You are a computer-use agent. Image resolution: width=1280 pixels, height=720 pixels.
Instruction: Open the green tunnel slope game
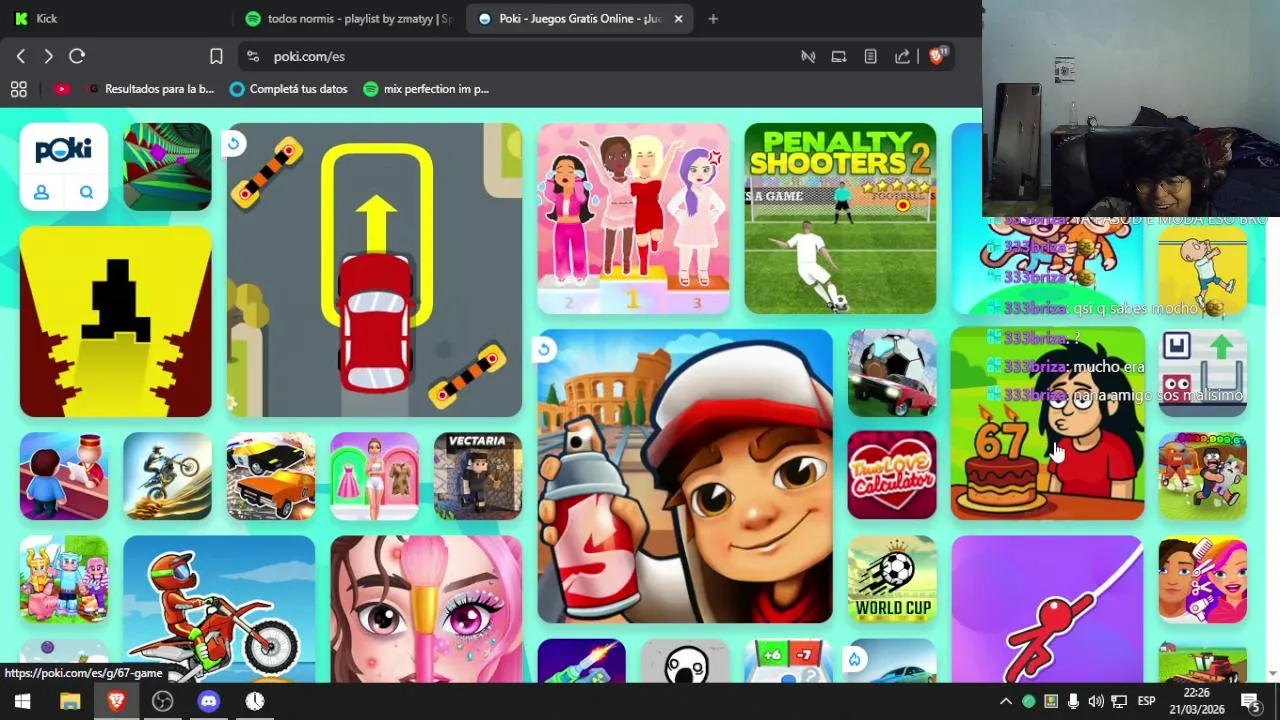(x=167, y=167)
